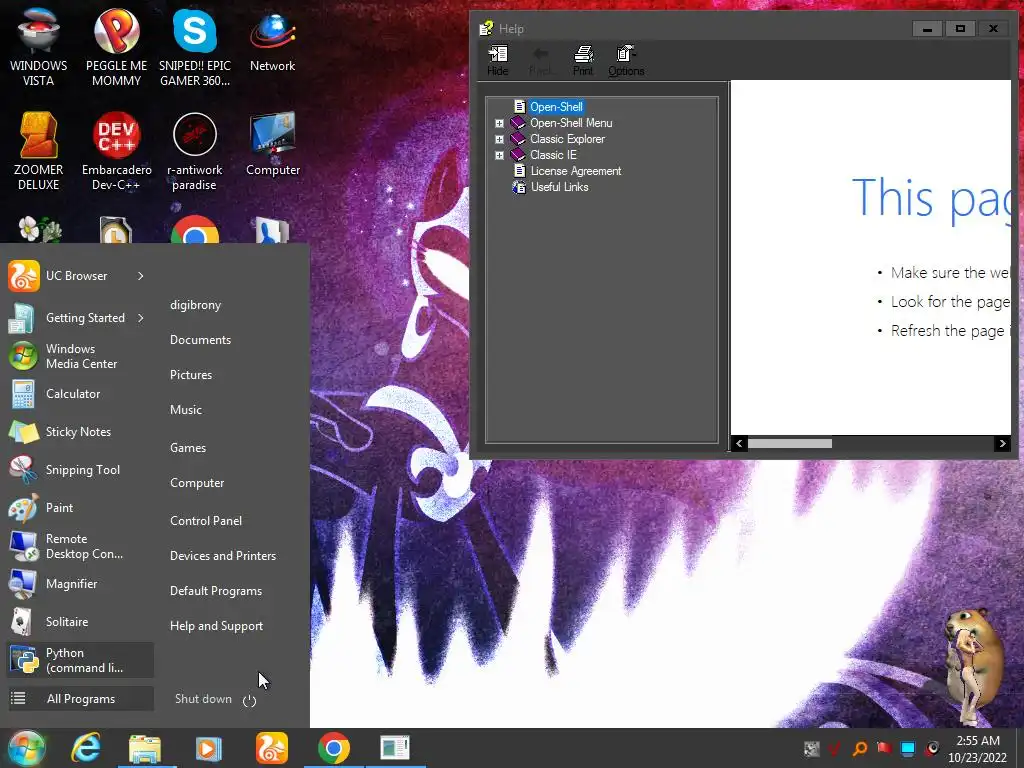
Task: Click the WINDOWS VISTA desktop icon
Action: coord(39,46)
